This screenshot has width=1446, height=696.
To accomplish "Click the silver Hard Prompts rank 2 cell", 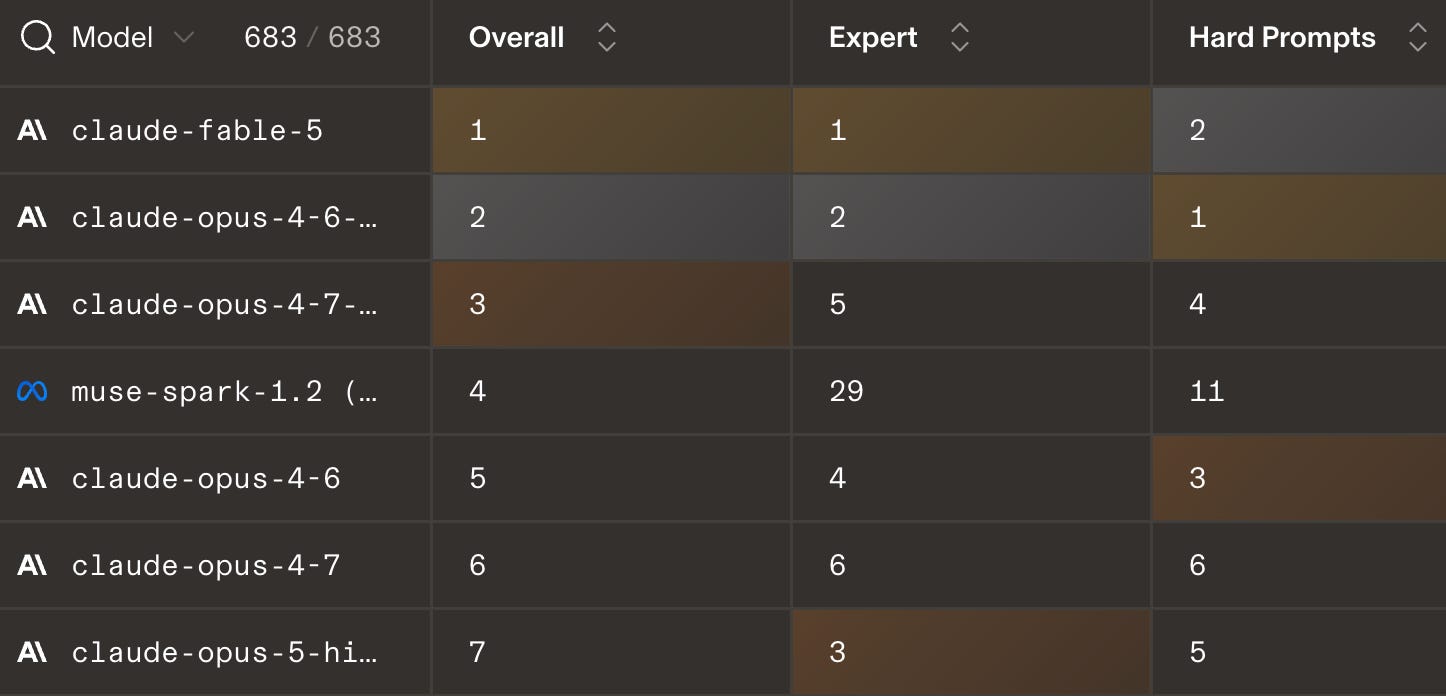I will (x=1299, y=130).
